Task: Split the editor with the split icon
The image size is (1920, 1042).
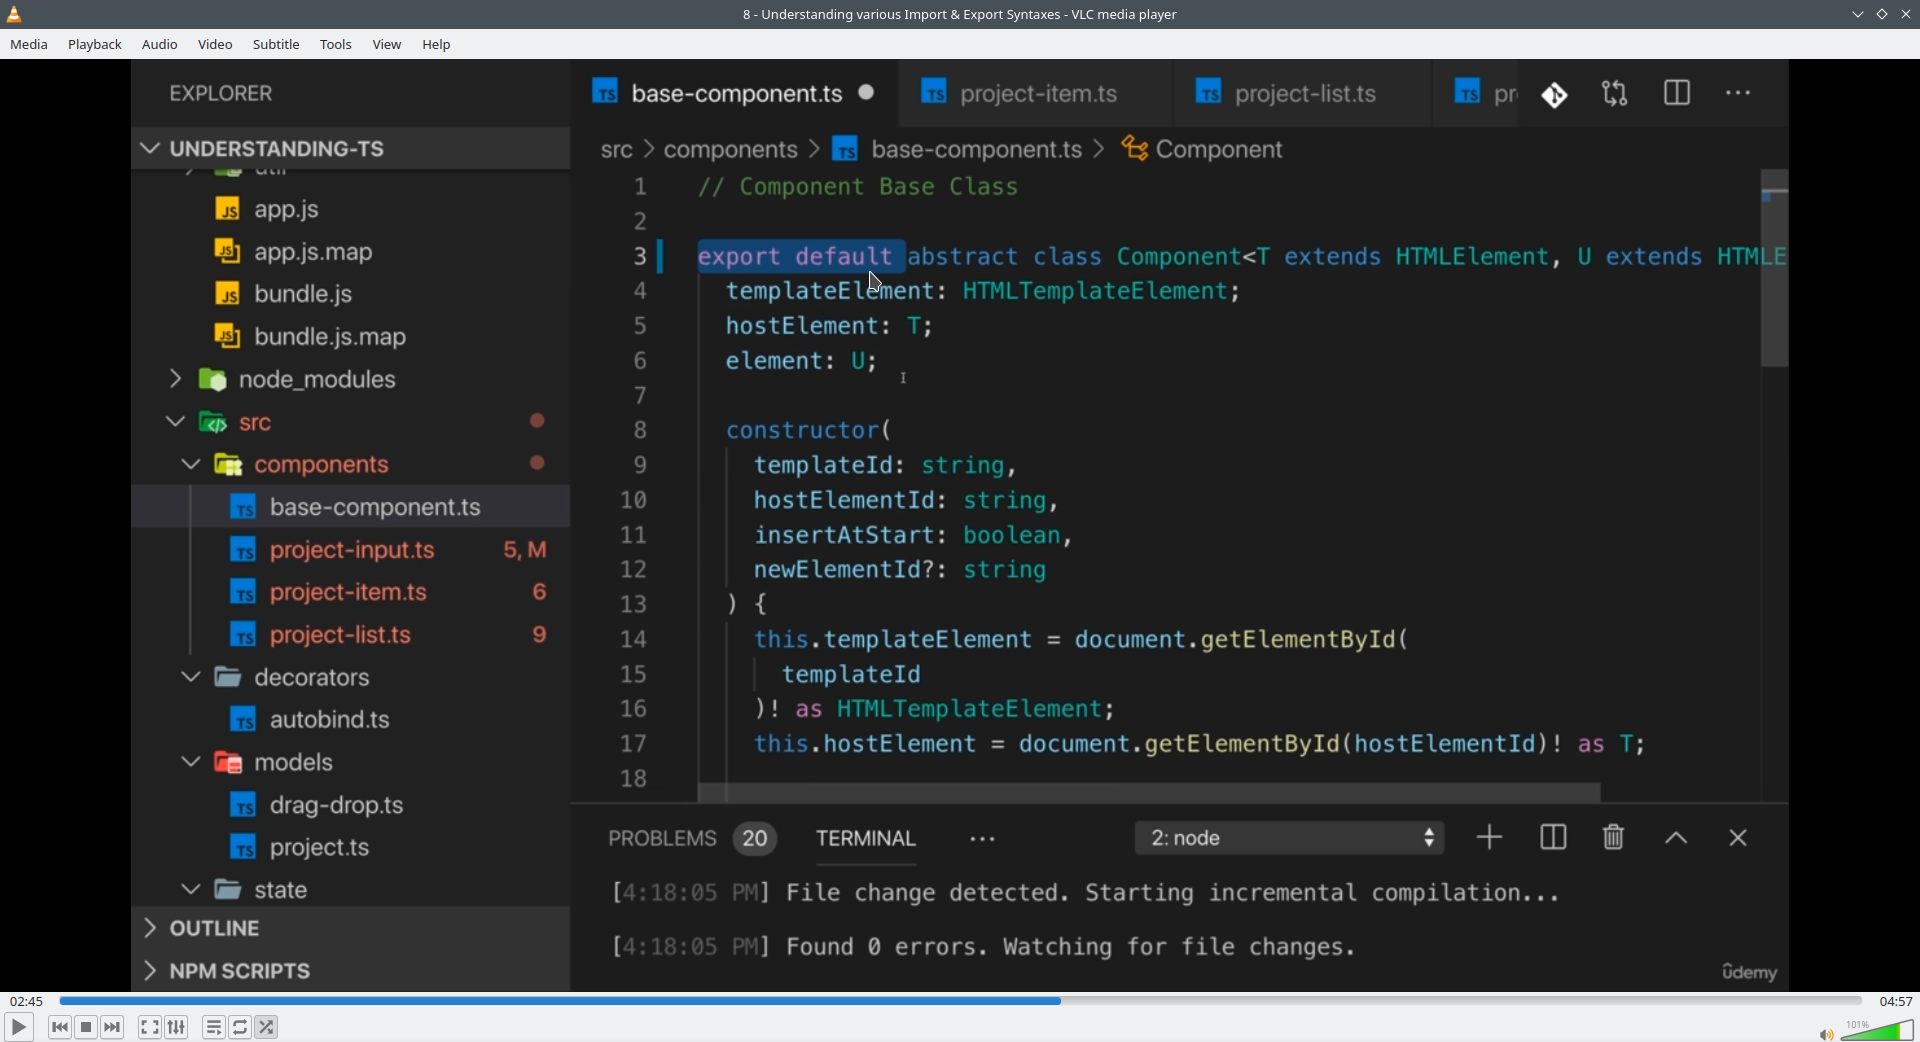Action: tap(1677, 94)
